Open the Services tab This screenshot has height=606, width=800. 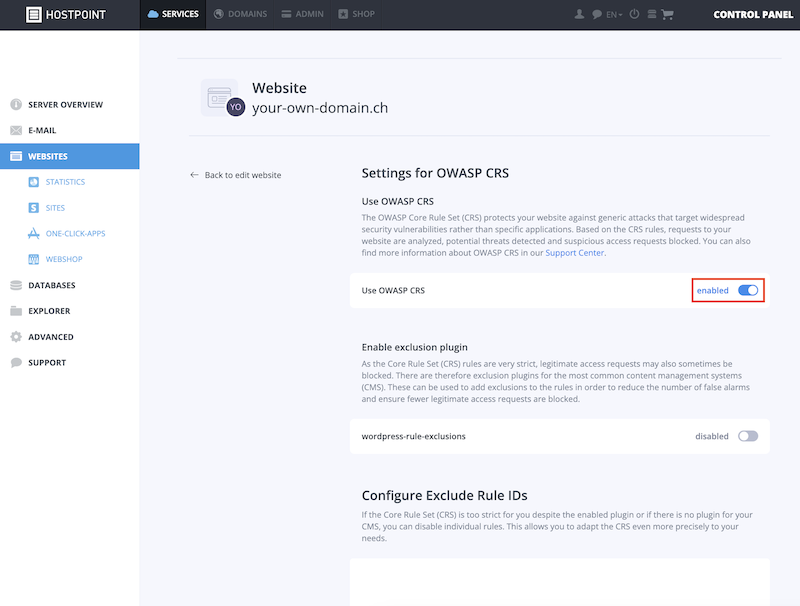173,14
